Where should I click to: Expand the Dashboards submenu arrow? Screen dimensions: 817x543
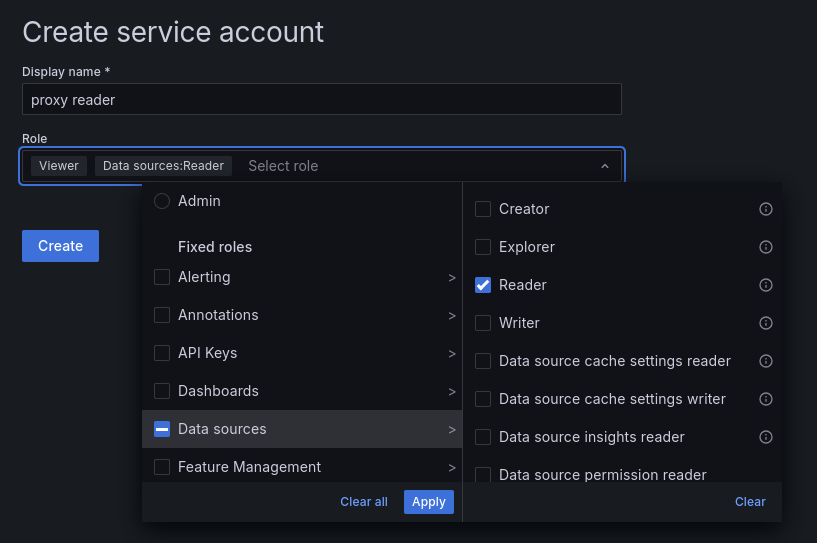click(x=452, y=392)
